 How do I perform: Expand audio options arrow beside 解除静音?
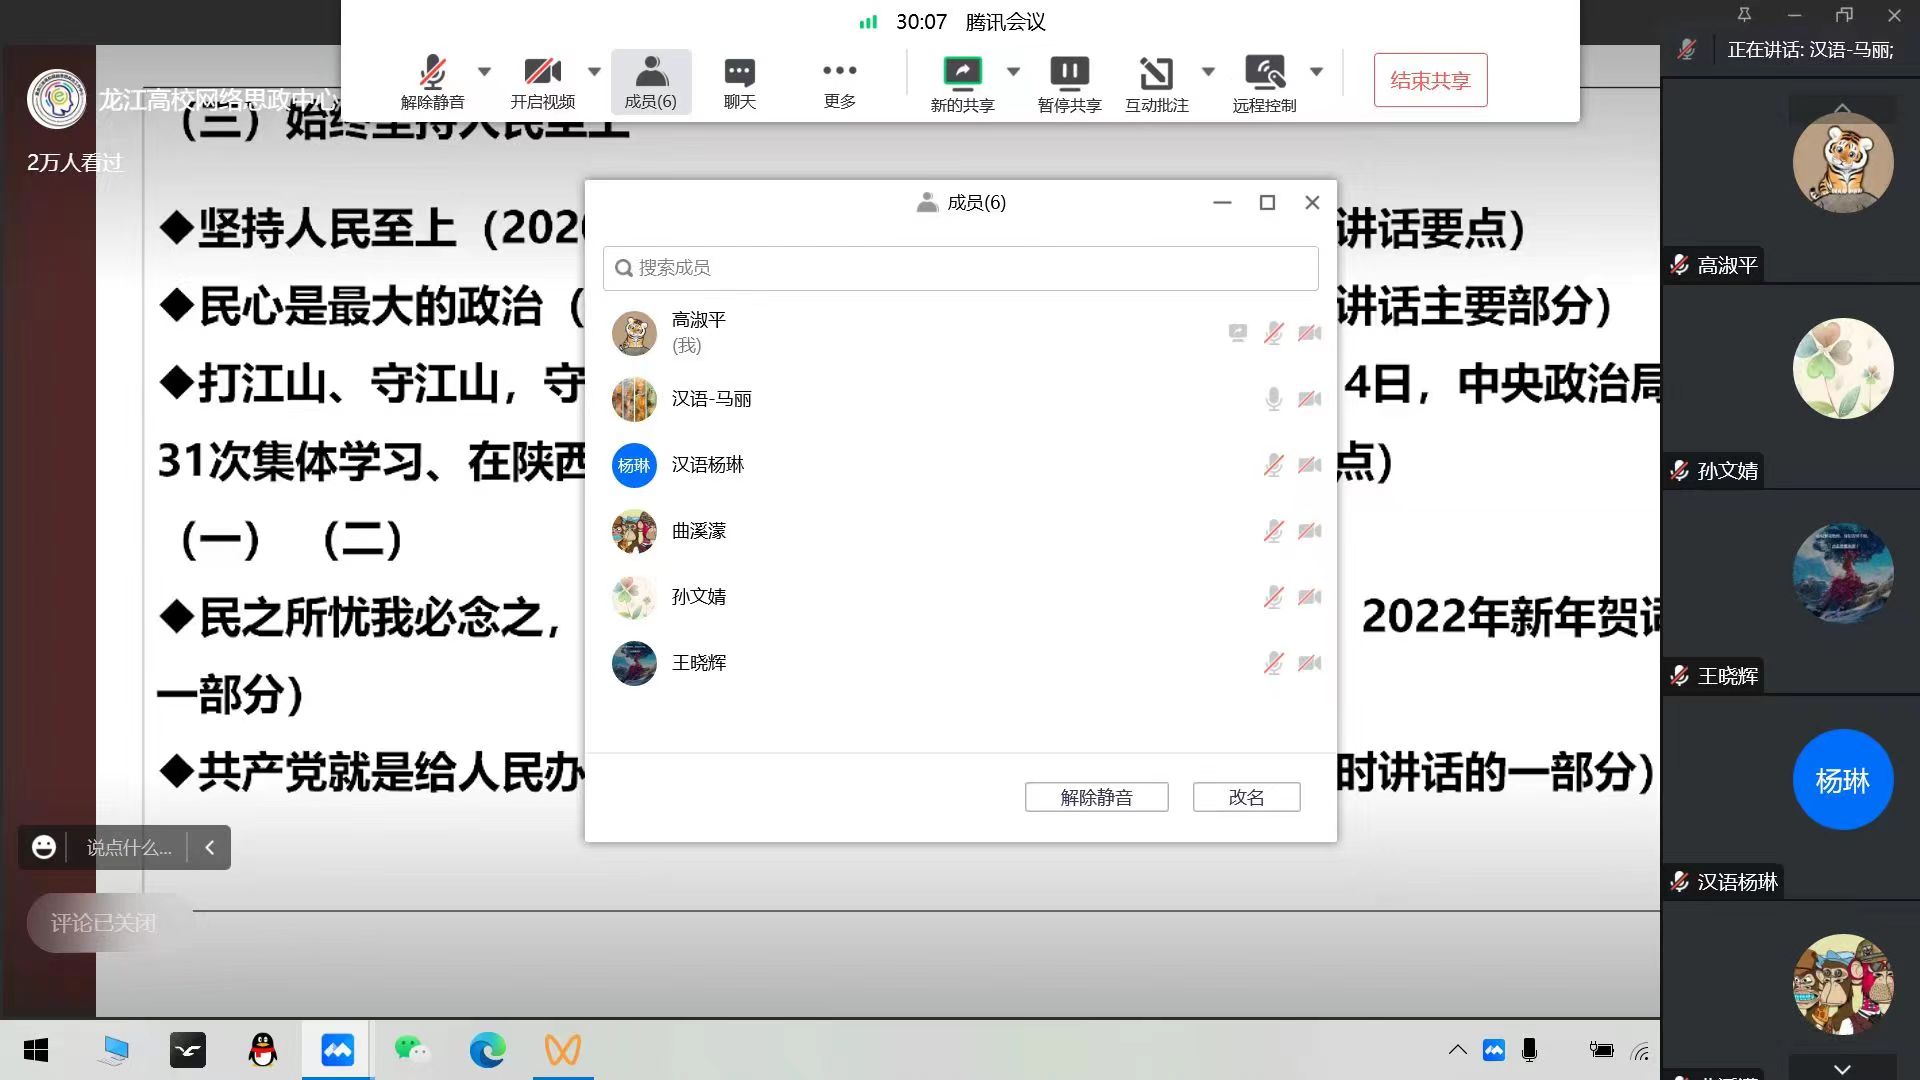tap(485, 71)
